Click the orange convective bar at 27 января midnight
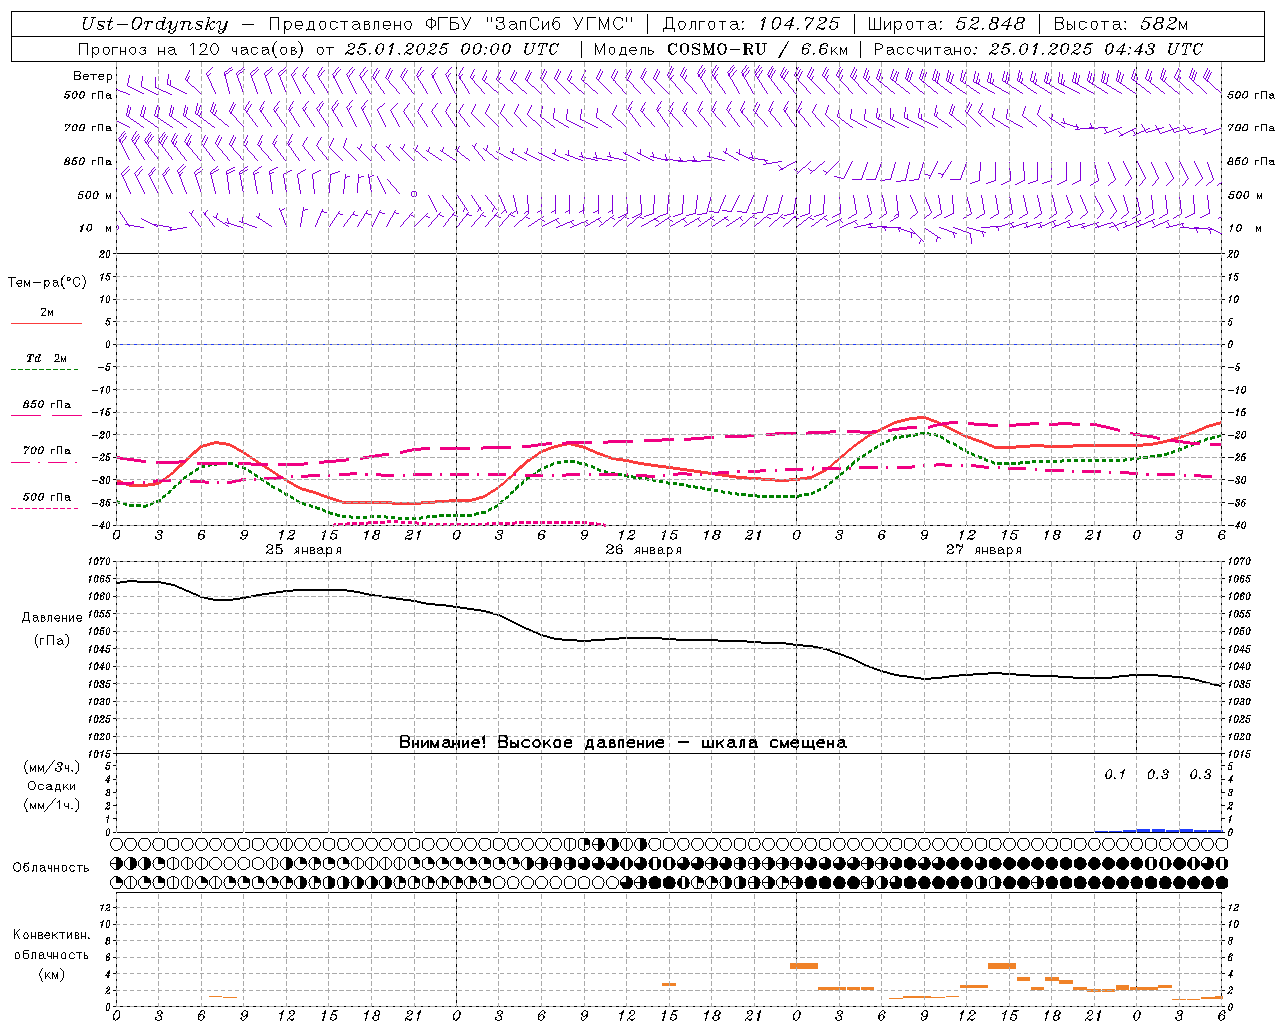Viewport: 1280px width, 1024px height. coord(803,966)
